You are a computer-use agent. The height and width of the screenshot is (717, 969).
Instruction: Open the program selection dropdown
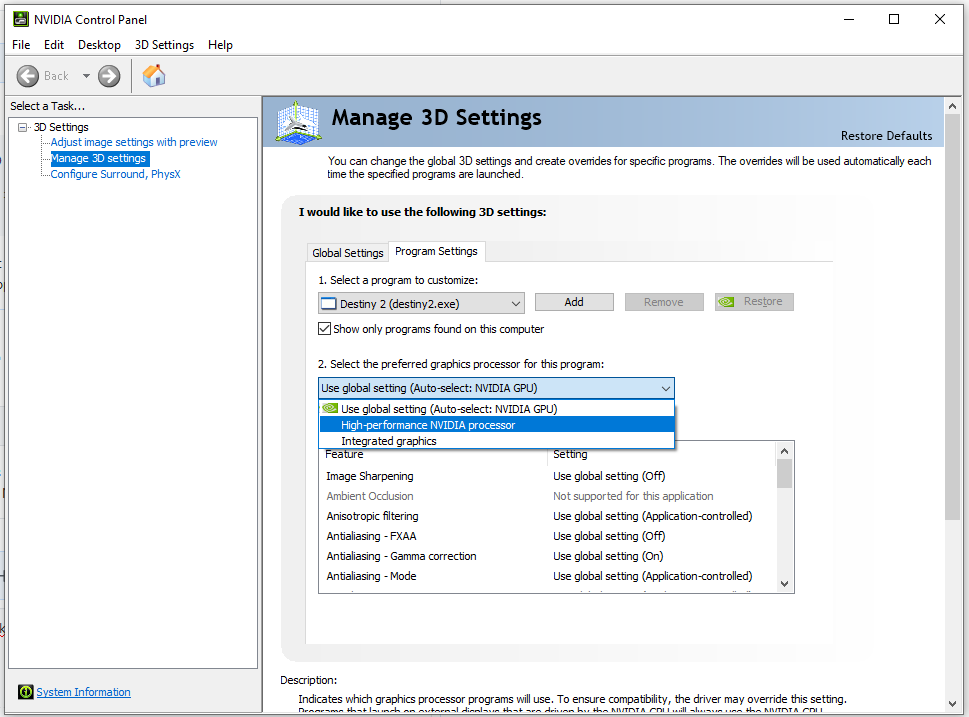pyautogui.click(x=421, y=303)
